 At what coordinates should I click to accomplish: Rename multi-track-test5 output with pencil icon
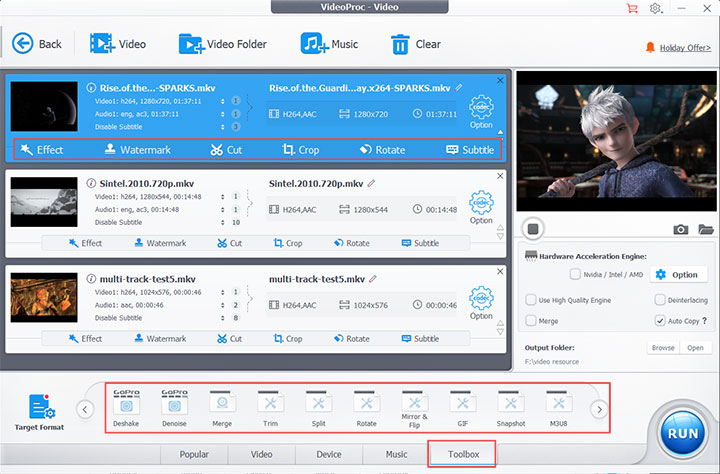[x=373, y=279]
